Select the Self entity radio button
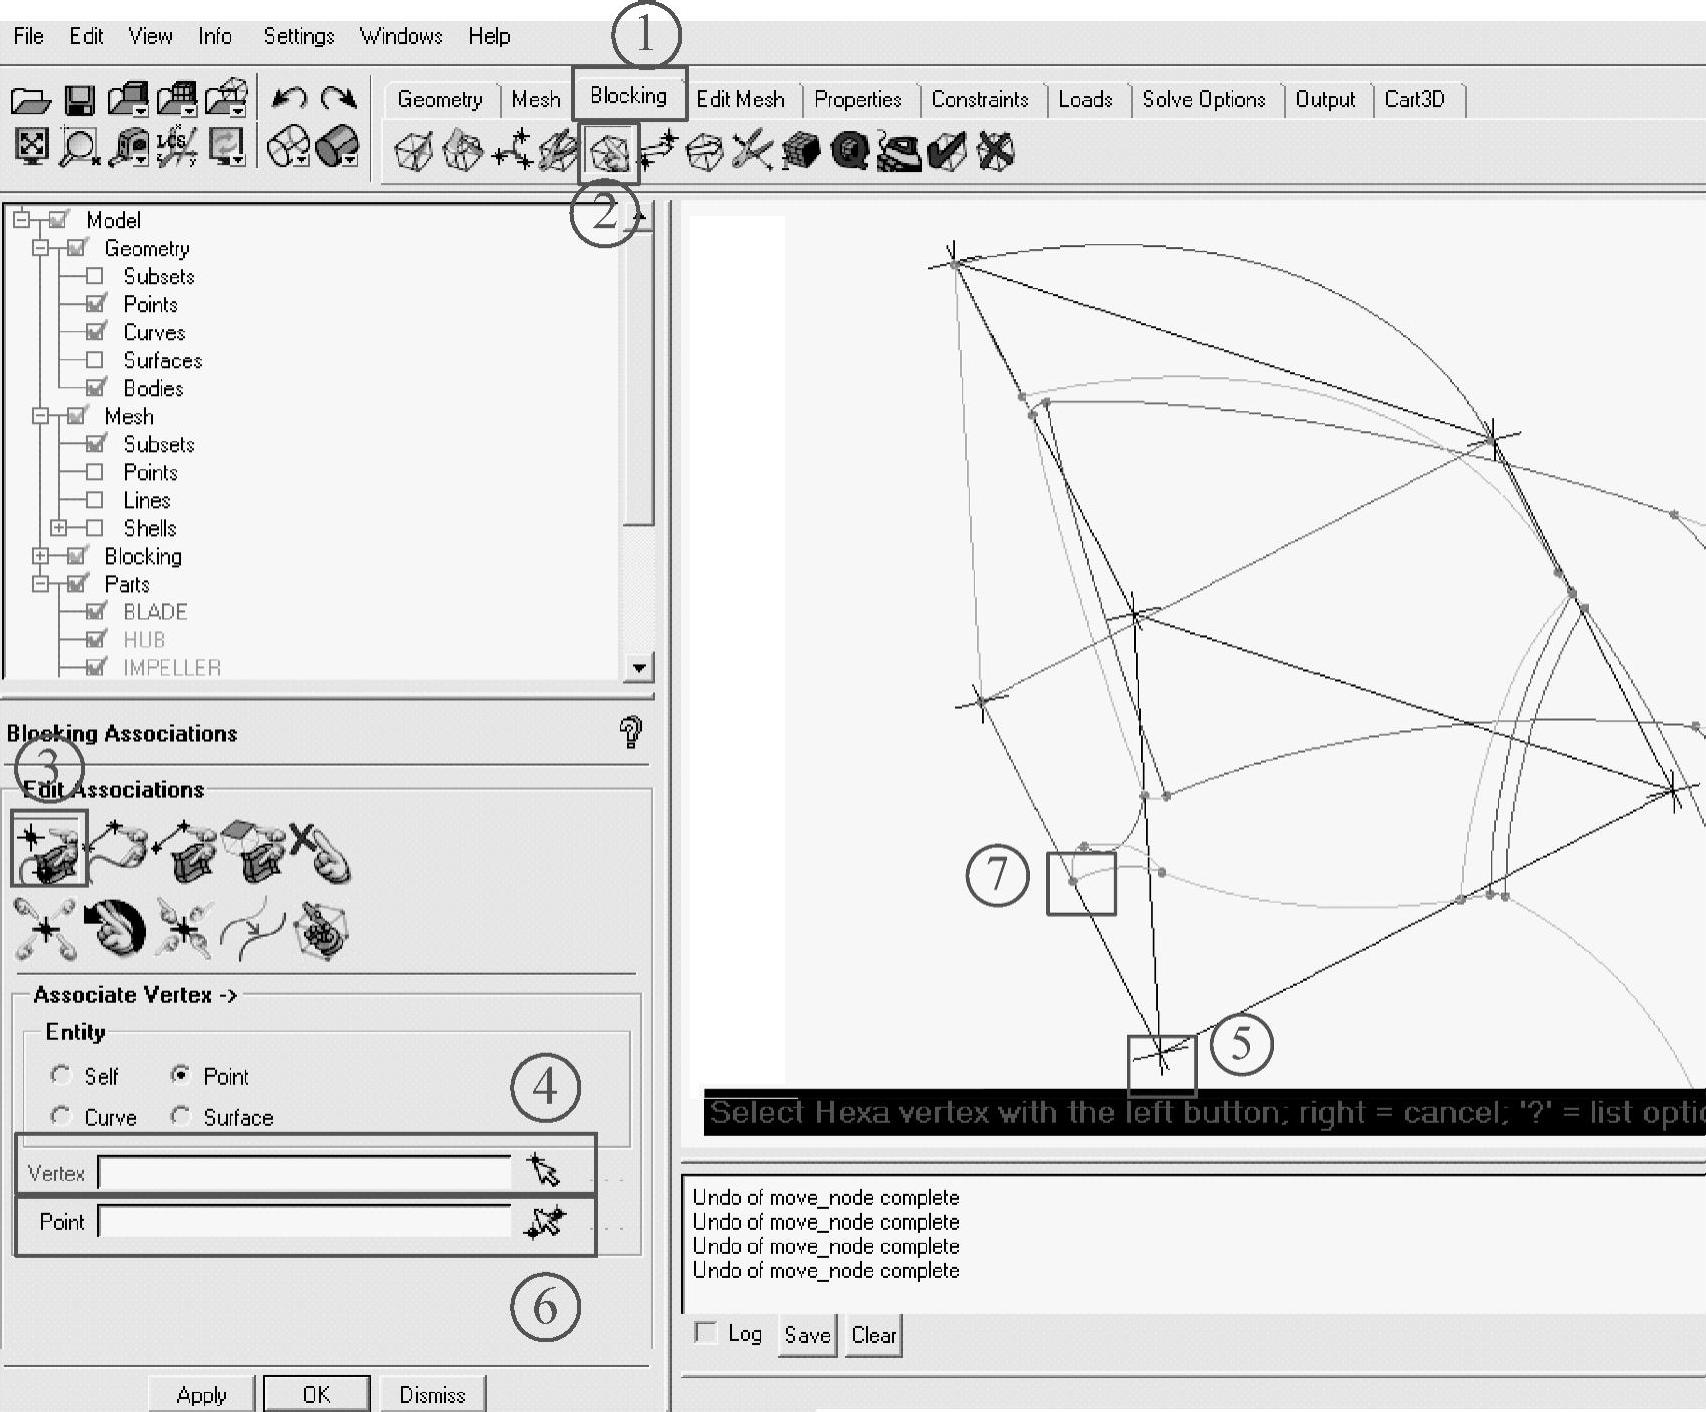Viewport: 1706px width, 1412px height. [61, 1075]
